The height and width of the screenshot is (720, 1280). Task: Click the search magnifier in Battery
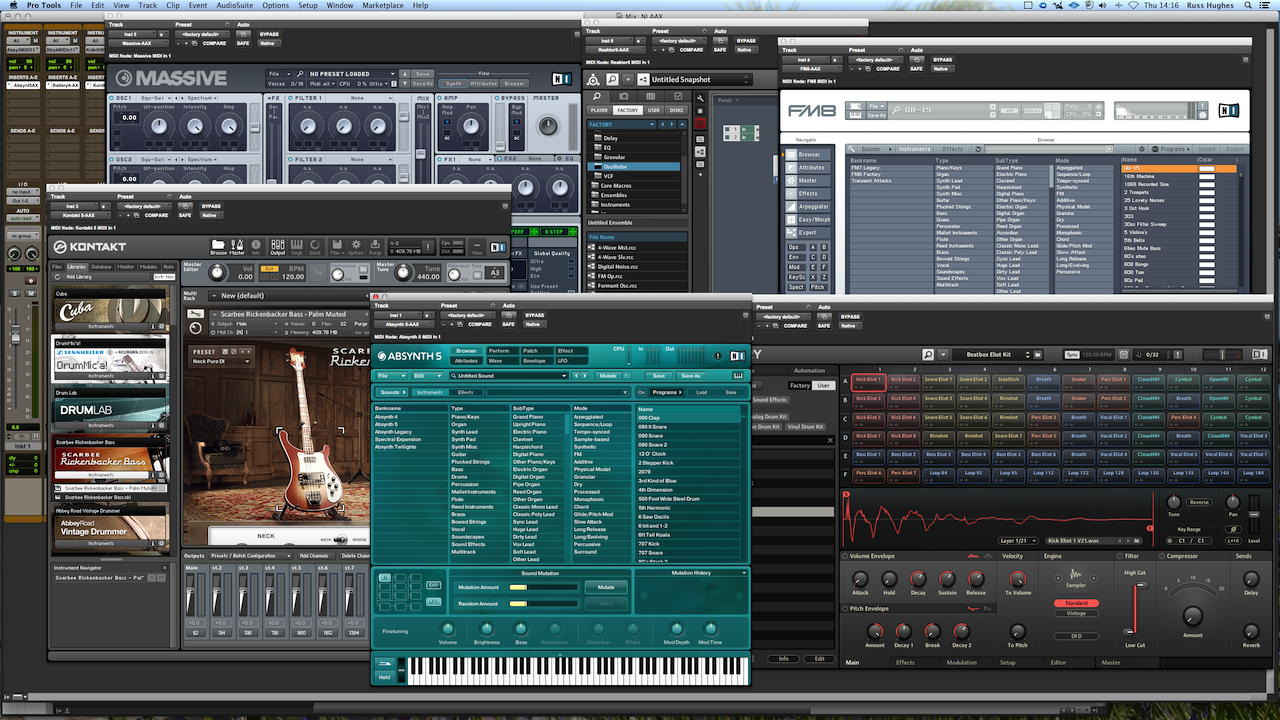click(x=928, y=355)
